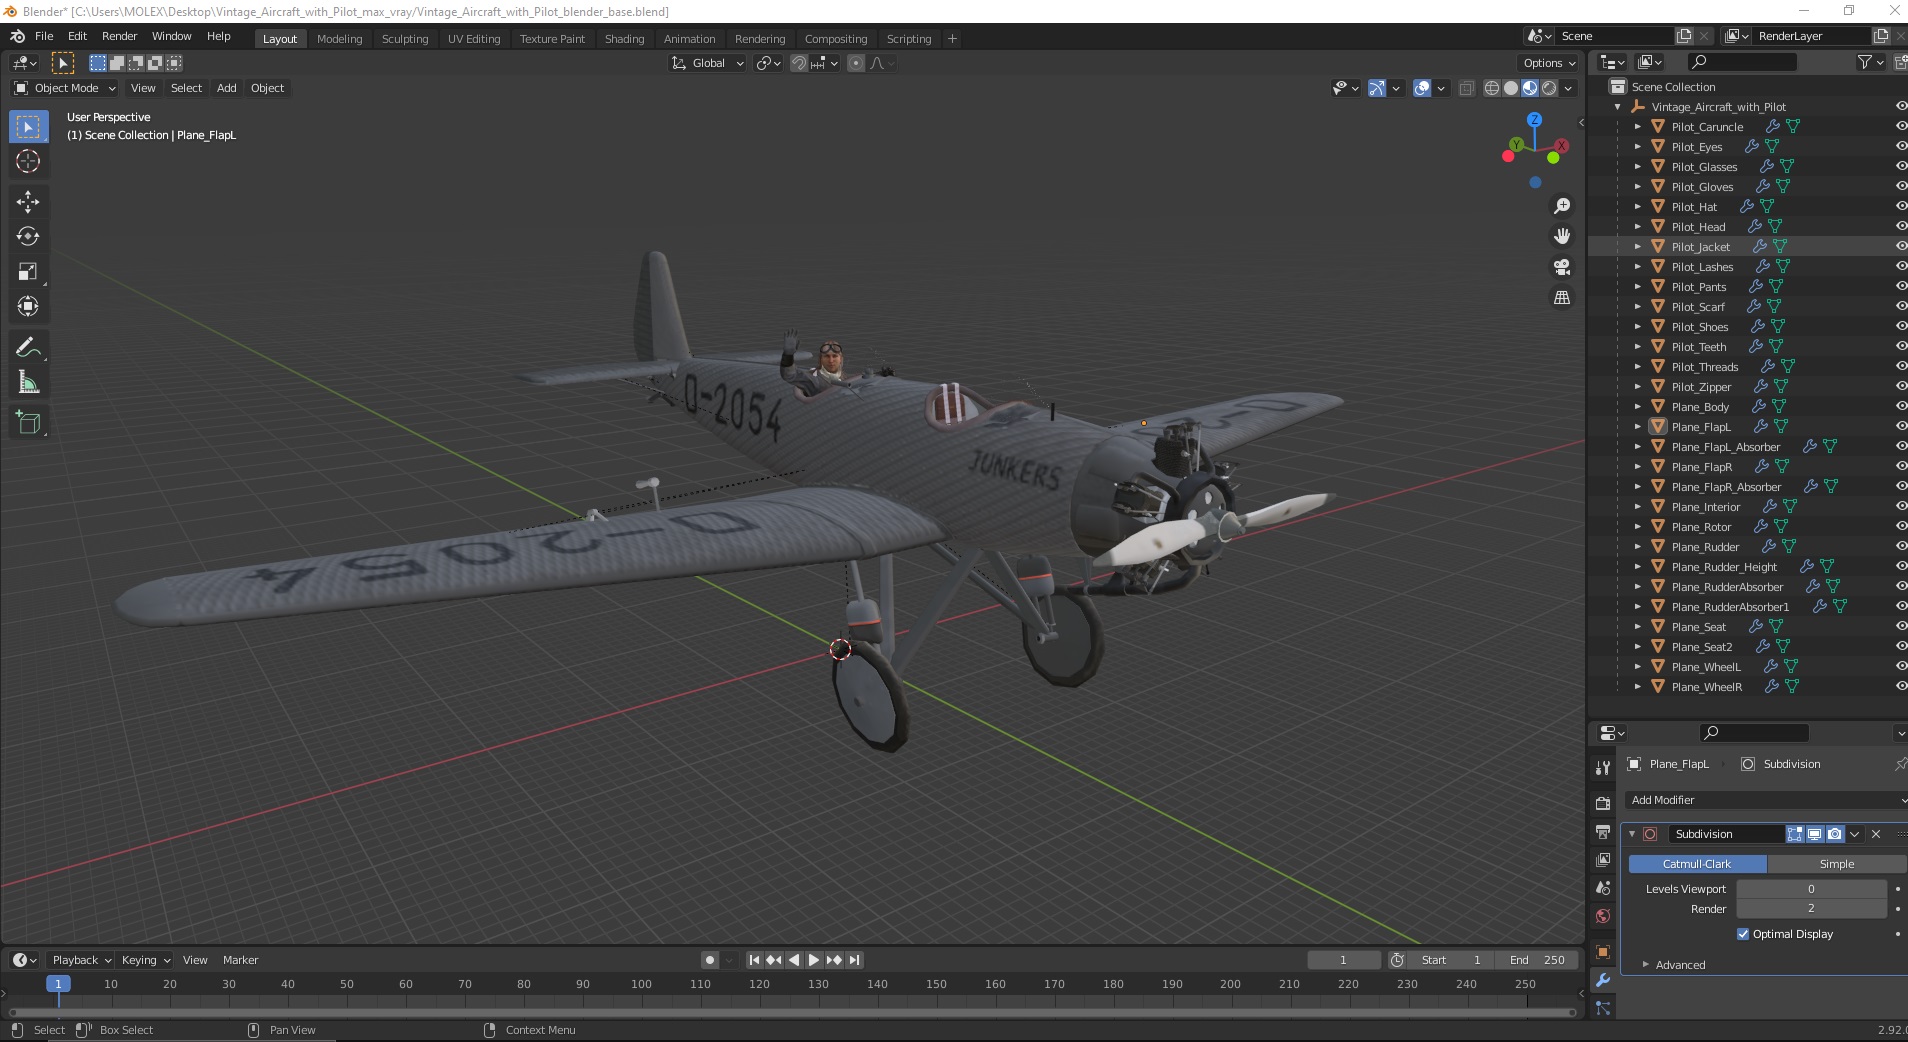Open the File menu

(44, 36)
